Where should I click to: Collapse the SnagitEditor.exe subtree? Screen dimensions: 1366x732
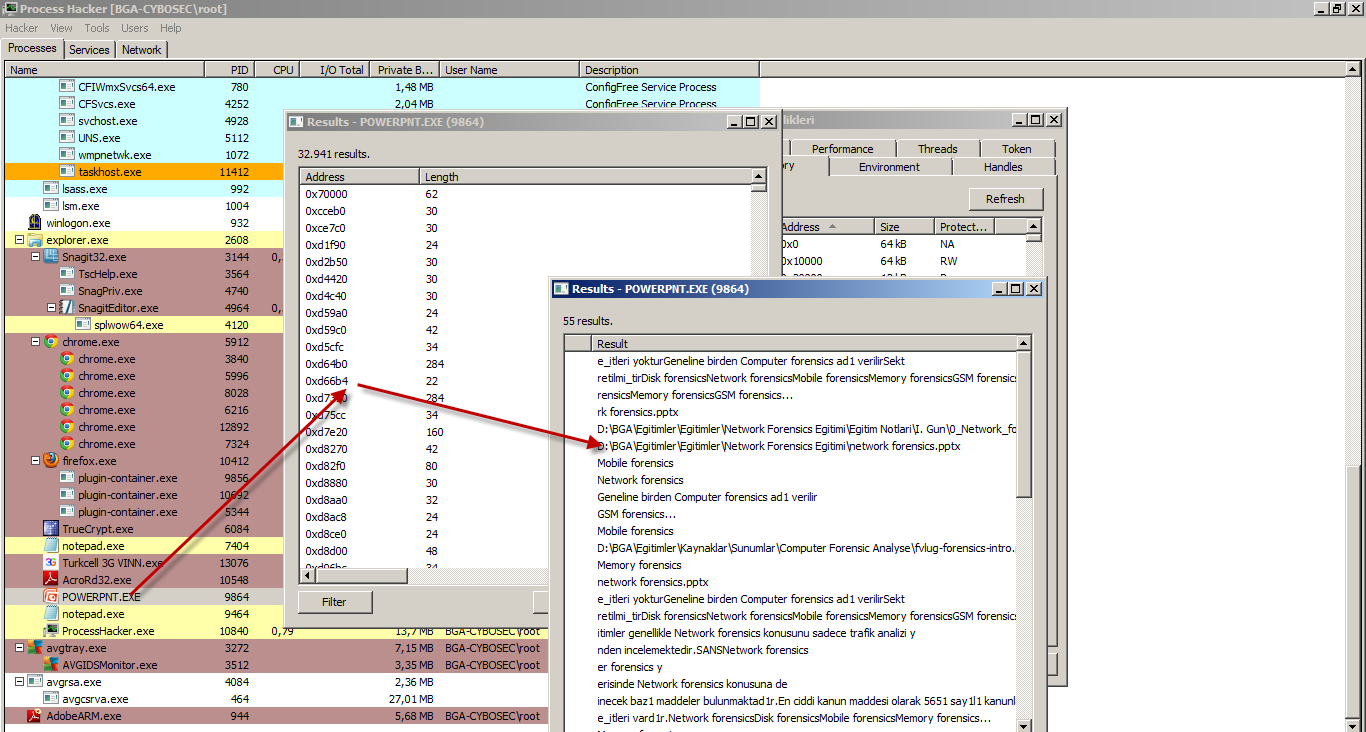51,308
